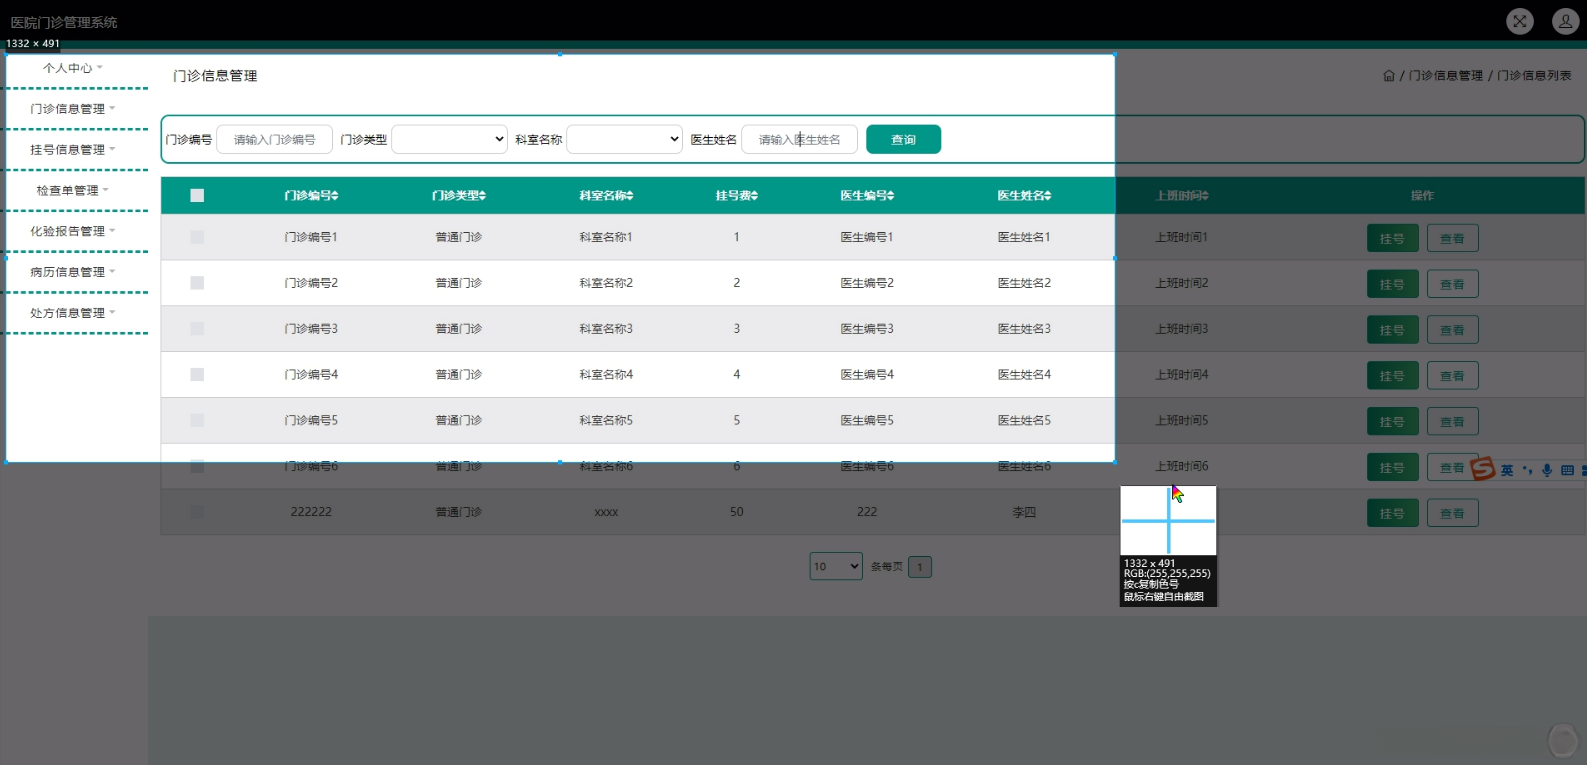This screenshot has width=1587, height=765.
Task: Click 查看 button for row 门诊编号3
Action: pos(1452,331)
